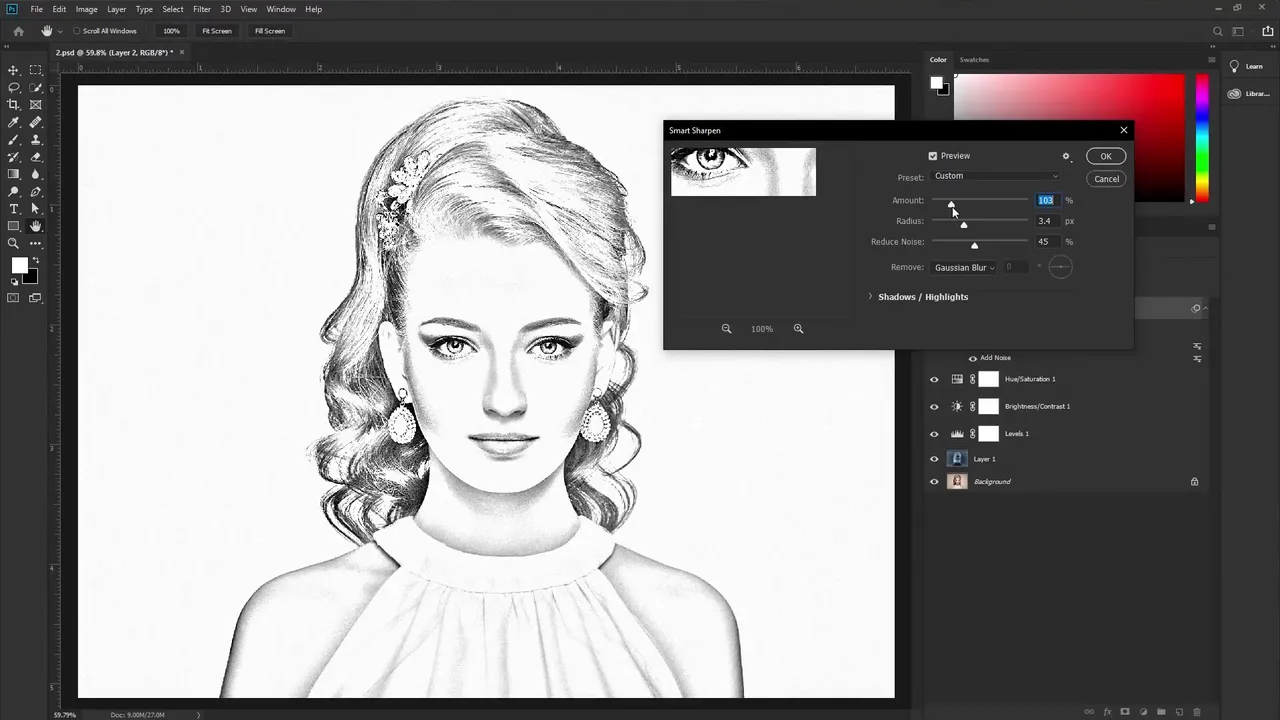Click the vertical hue spectrum bar
1280x720 pixels.
pos(1202,137)
